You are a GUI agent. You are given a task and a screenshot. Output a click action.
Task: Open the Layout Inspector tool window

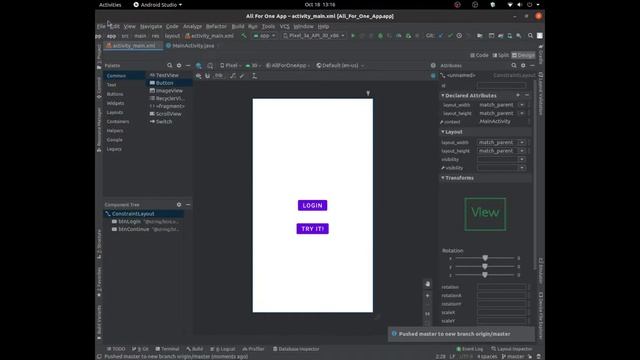512,349
